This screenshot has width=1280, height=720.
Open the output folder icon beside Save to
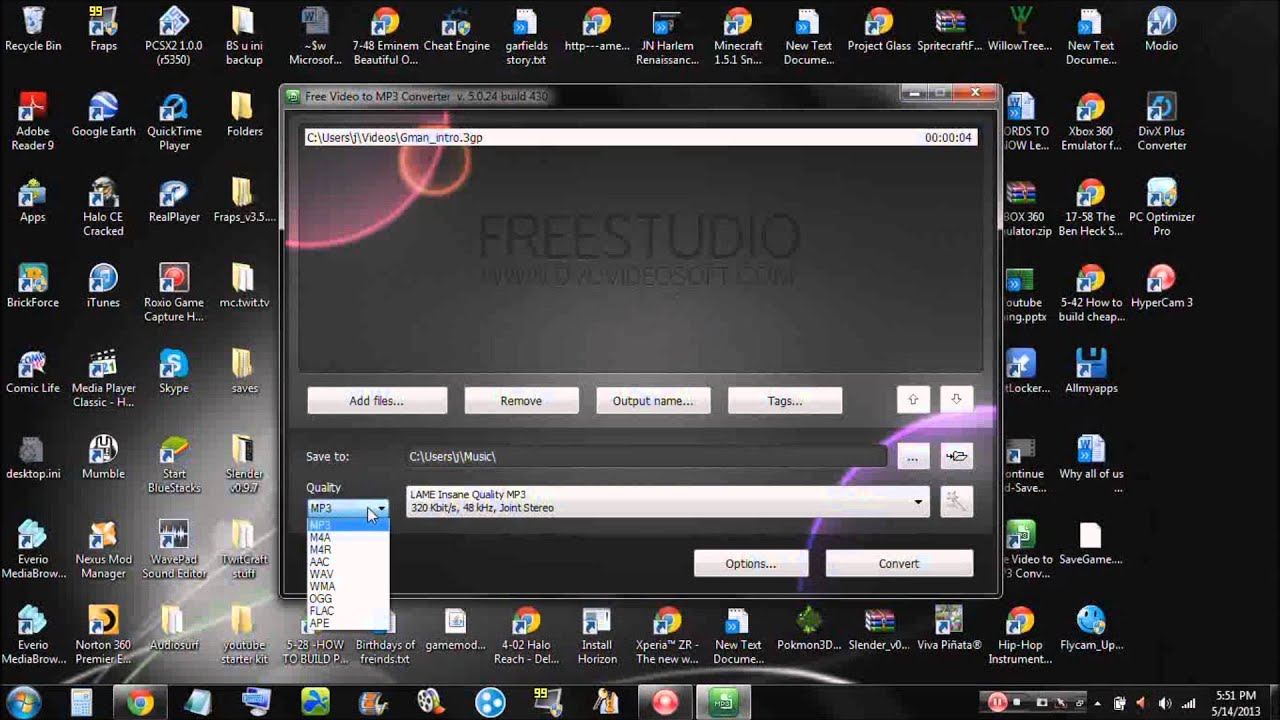pyautogui.click(x=957, y=456)
